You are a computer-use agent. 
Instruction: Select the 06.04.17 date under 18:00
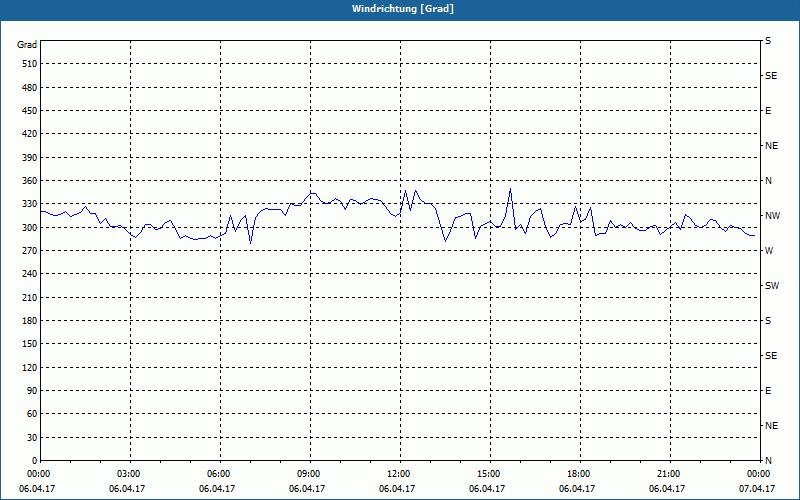[577, 489]
